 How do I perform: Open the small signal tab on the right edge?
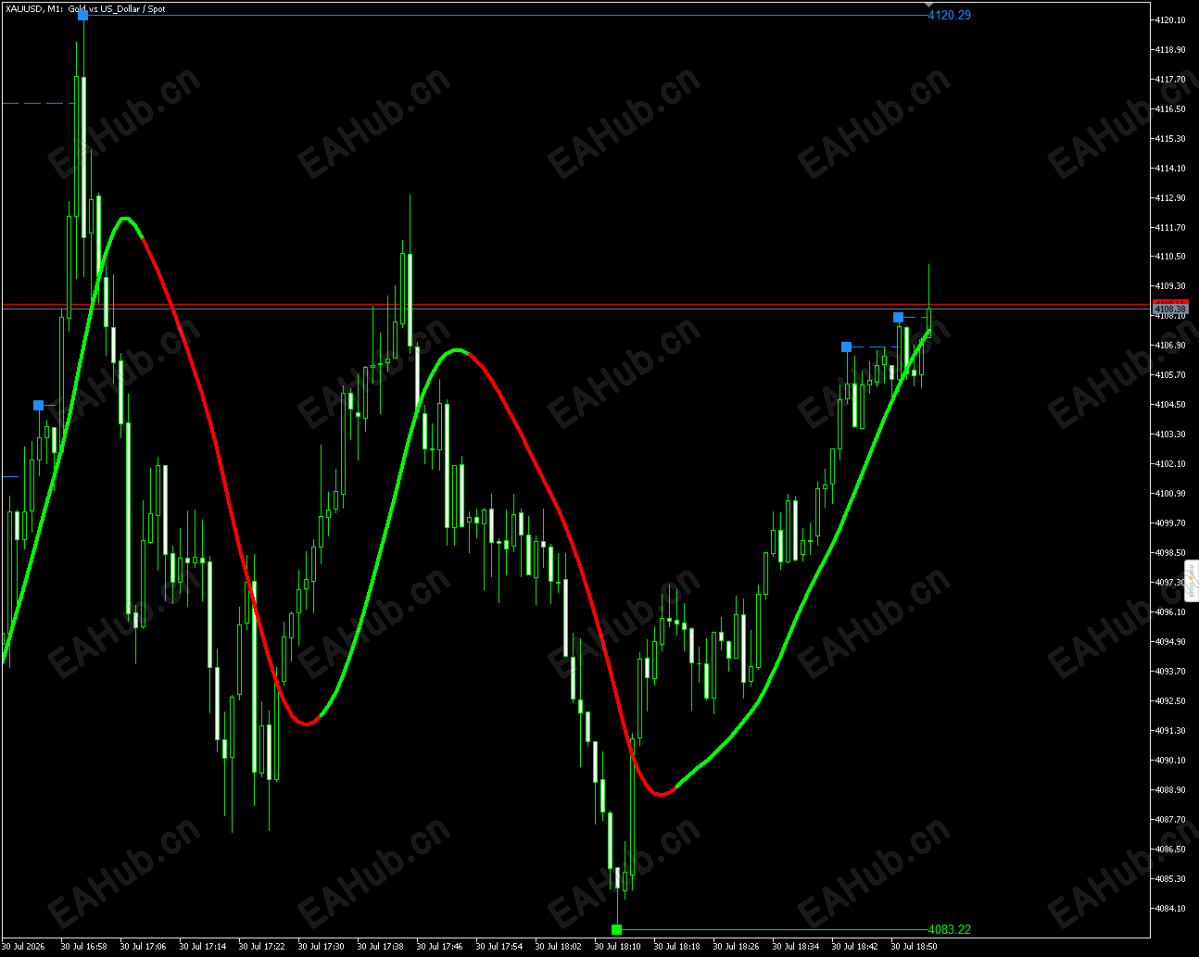point(1191,581)
